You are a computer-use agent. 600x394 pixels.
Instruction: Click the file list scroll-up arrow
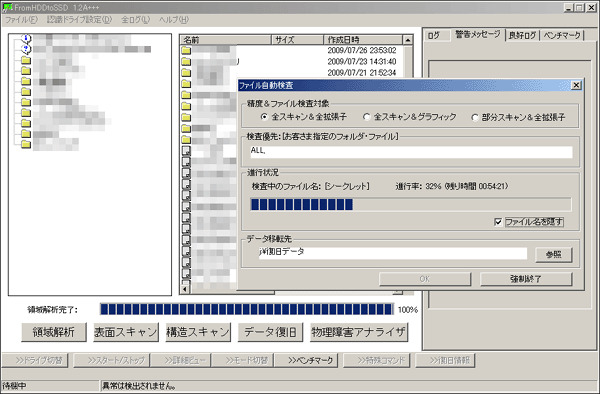click(408, 40)
